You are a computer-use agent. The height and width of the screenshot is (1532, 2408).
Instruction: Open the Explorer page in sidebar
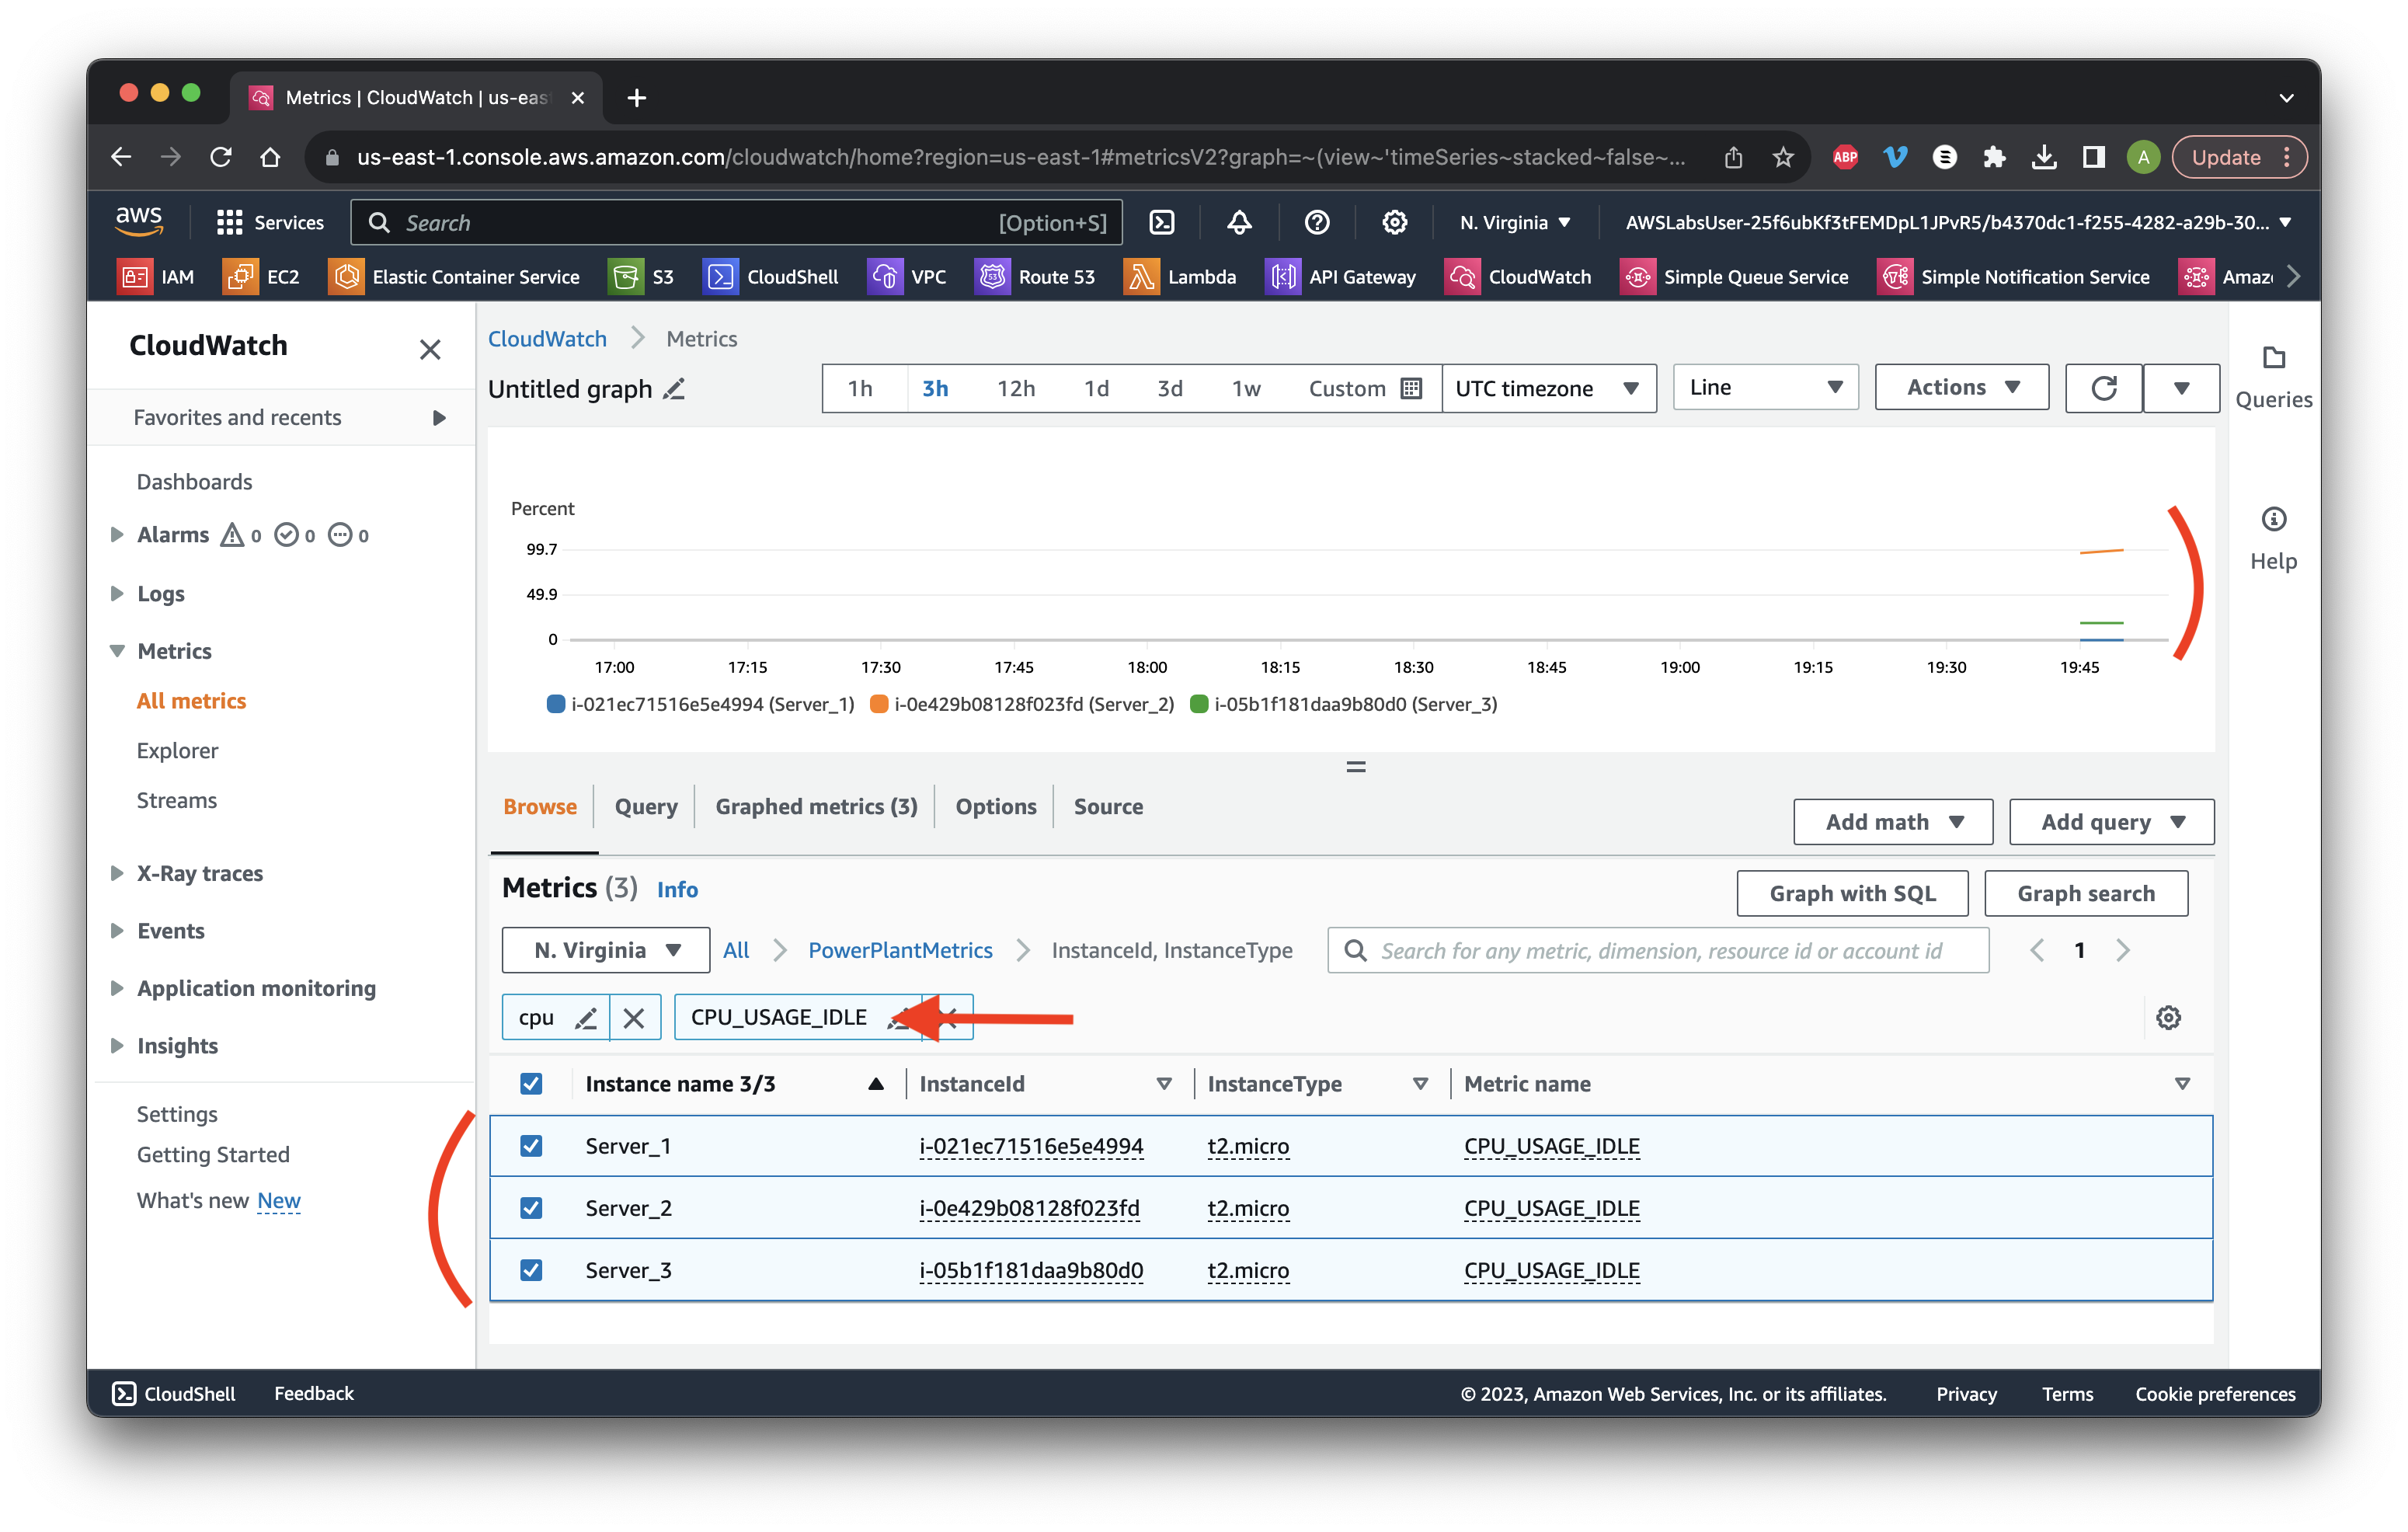[x=177, y=750]
